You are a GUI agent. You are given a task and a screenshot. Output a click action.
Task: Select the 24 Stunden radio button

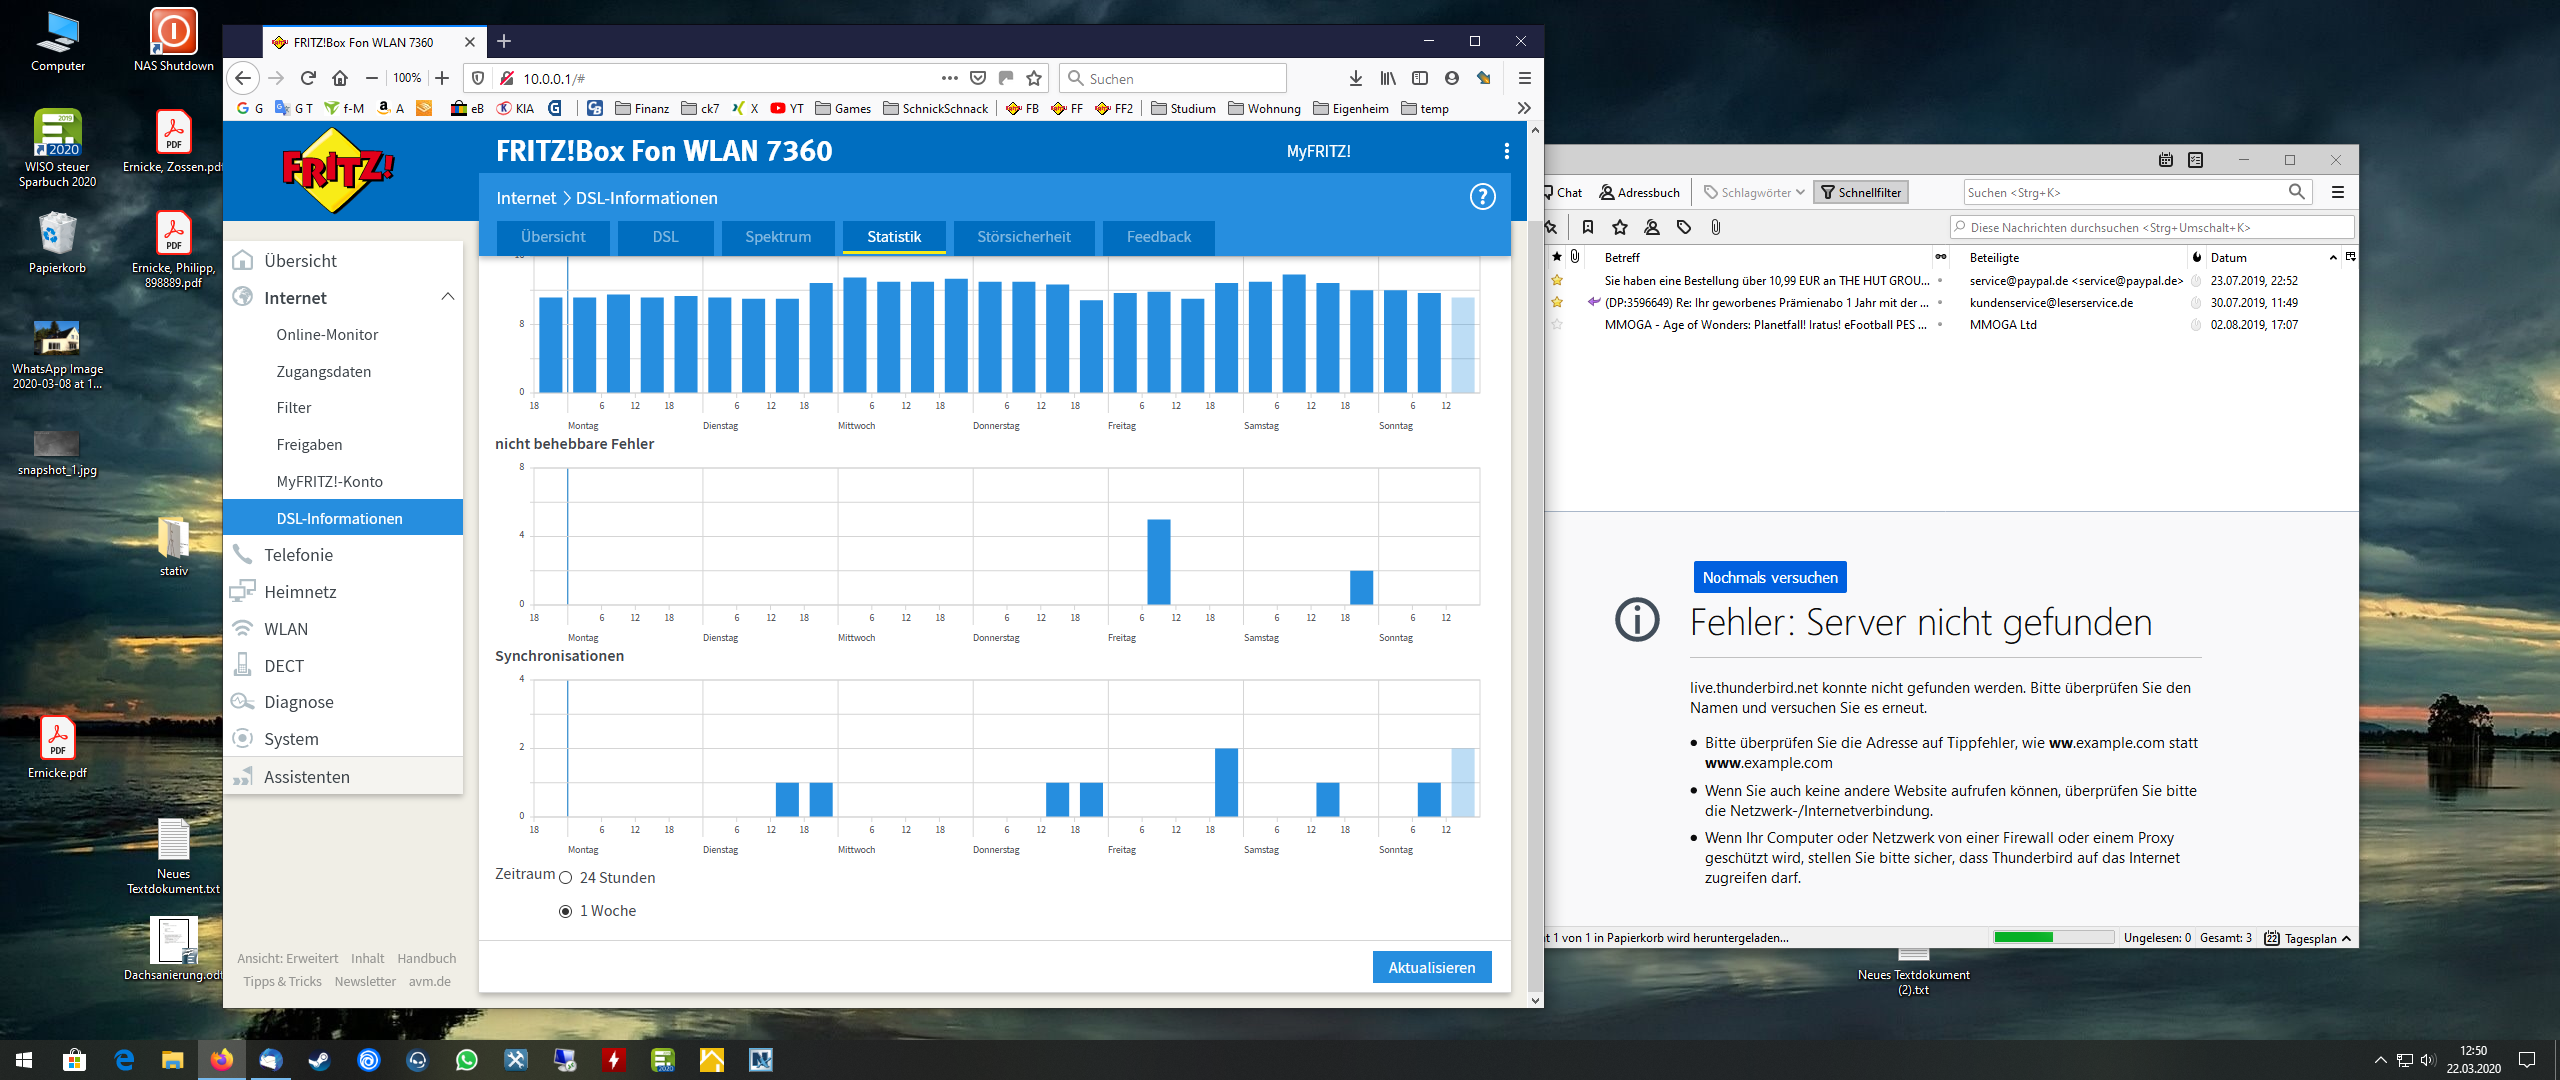566,878
